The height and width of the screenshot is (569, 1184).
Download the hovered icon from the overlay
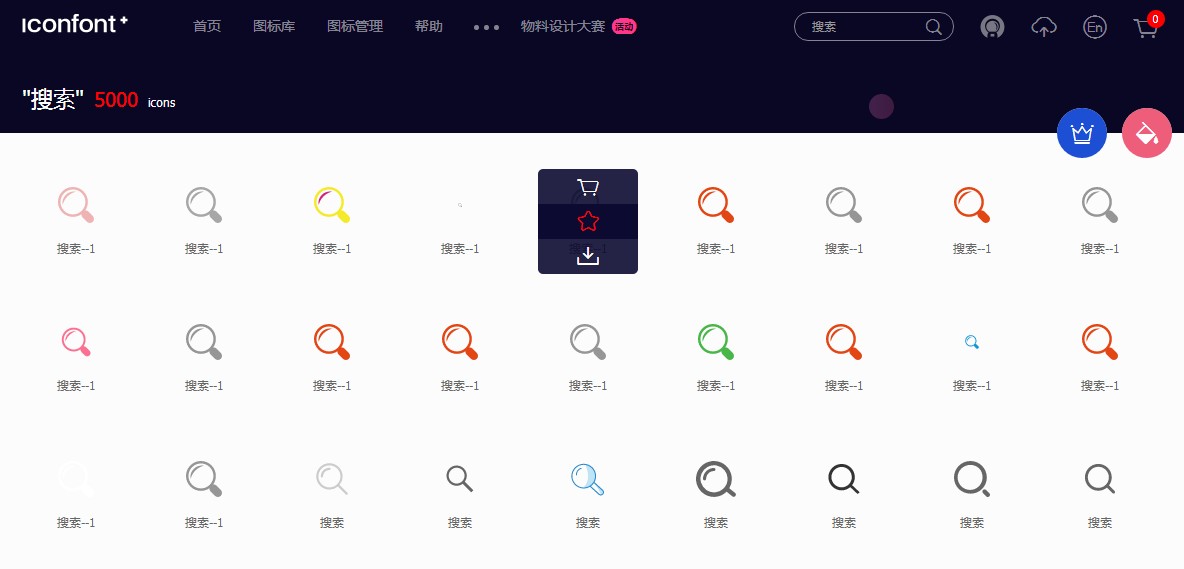click(588, 256)
